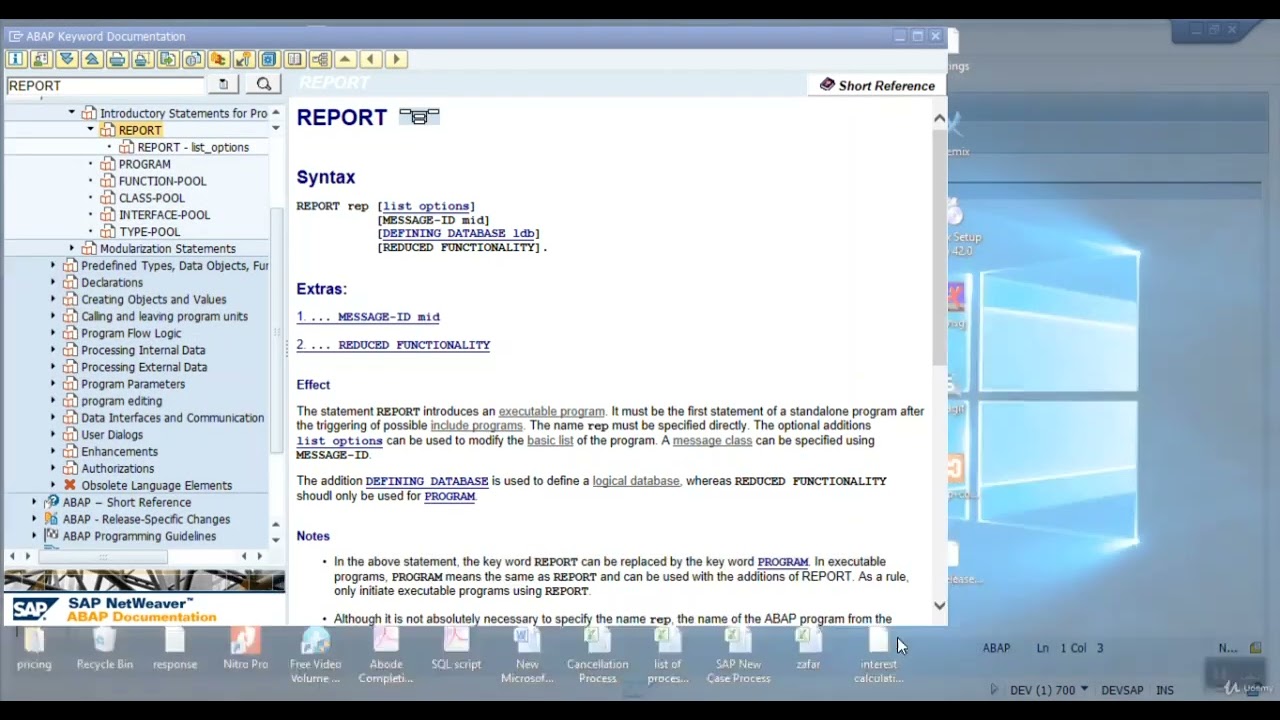
Task: Go forward with the right arrow toolbar icon
Action: click(396, 60)
